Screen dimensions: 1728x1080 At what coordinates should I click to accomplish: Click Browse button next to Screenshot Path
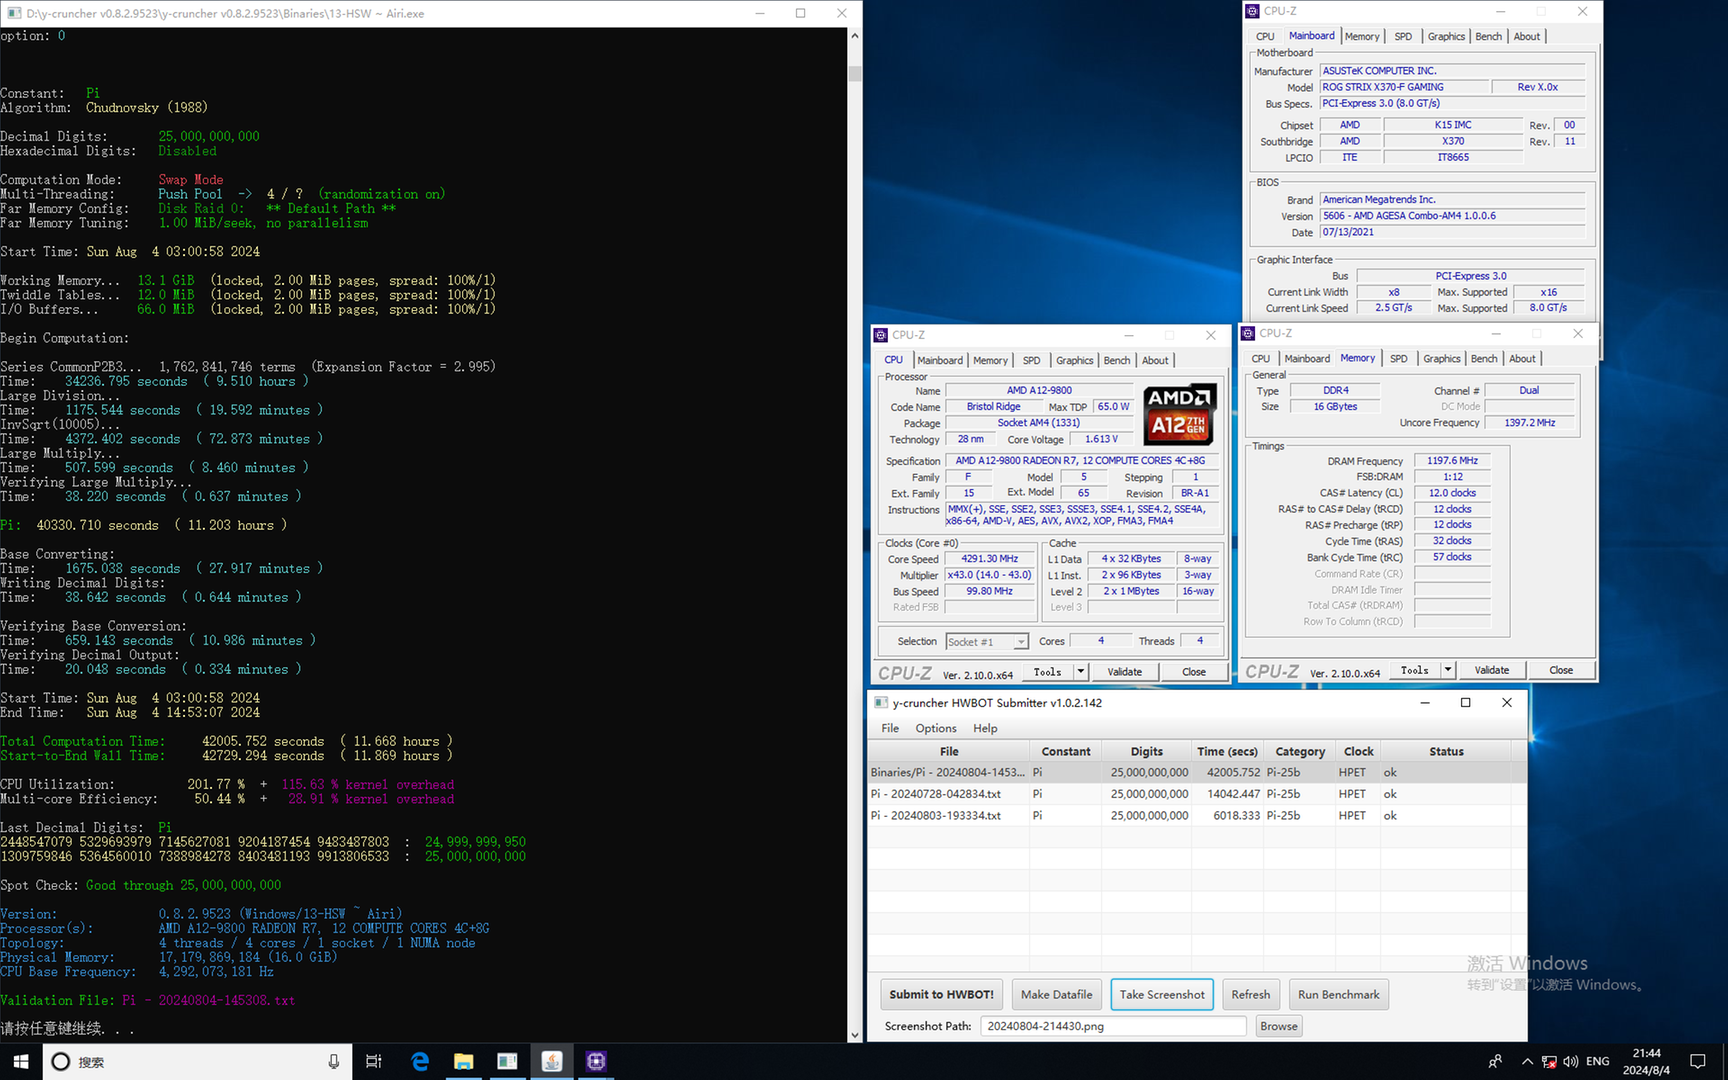point(1279,1026)
